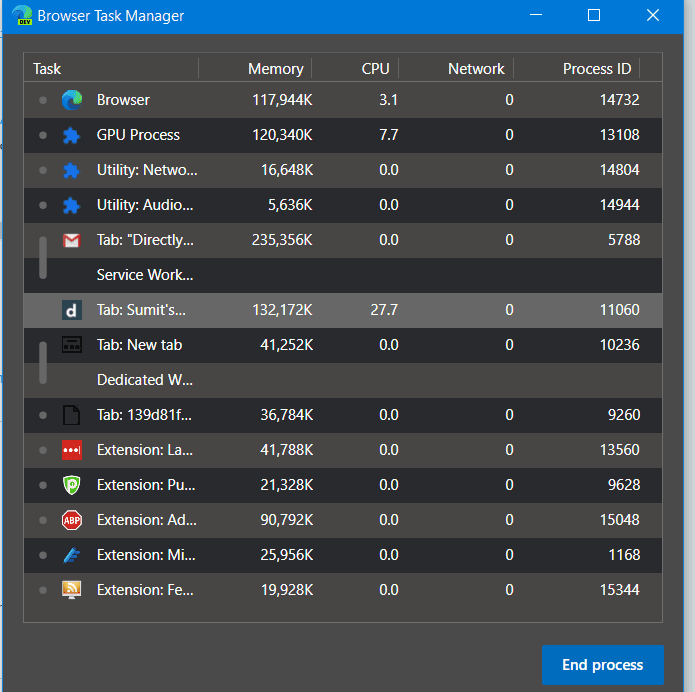695x692 pixels.
Task: Click process ID 9260
Action: [624, 415]
